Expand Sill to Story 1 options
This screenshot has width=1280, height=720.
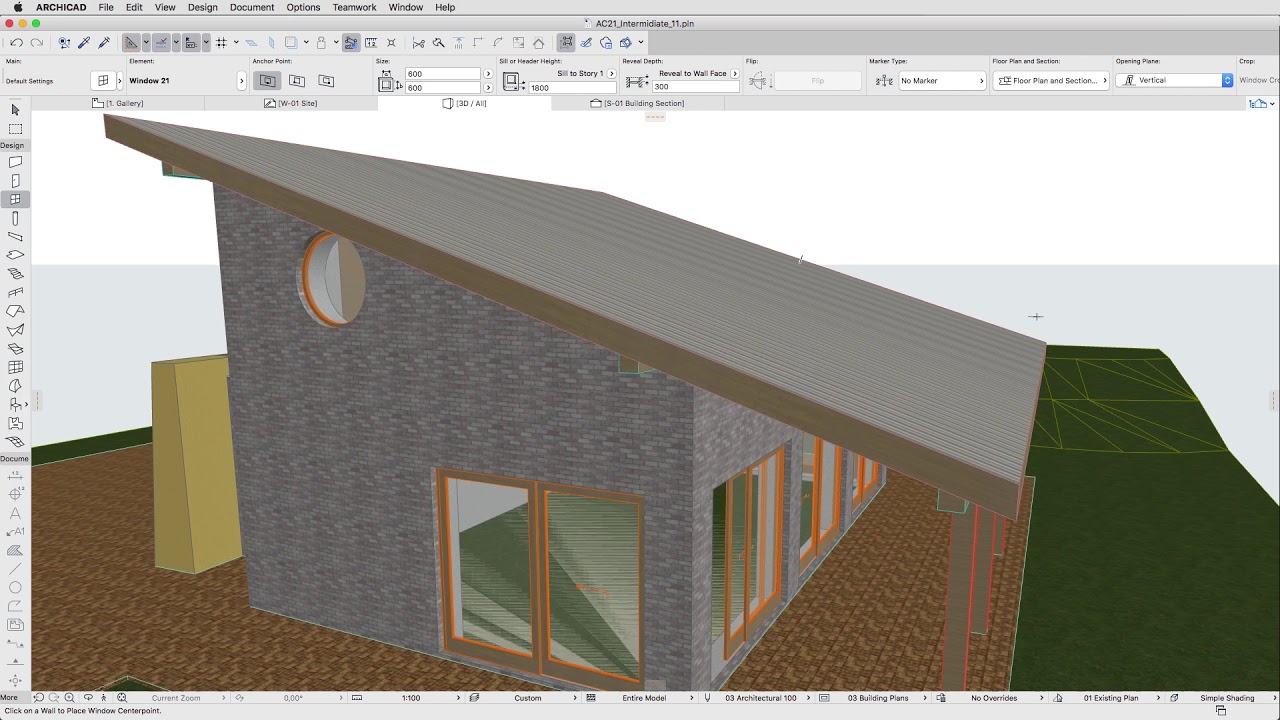[x=611, y=73]
